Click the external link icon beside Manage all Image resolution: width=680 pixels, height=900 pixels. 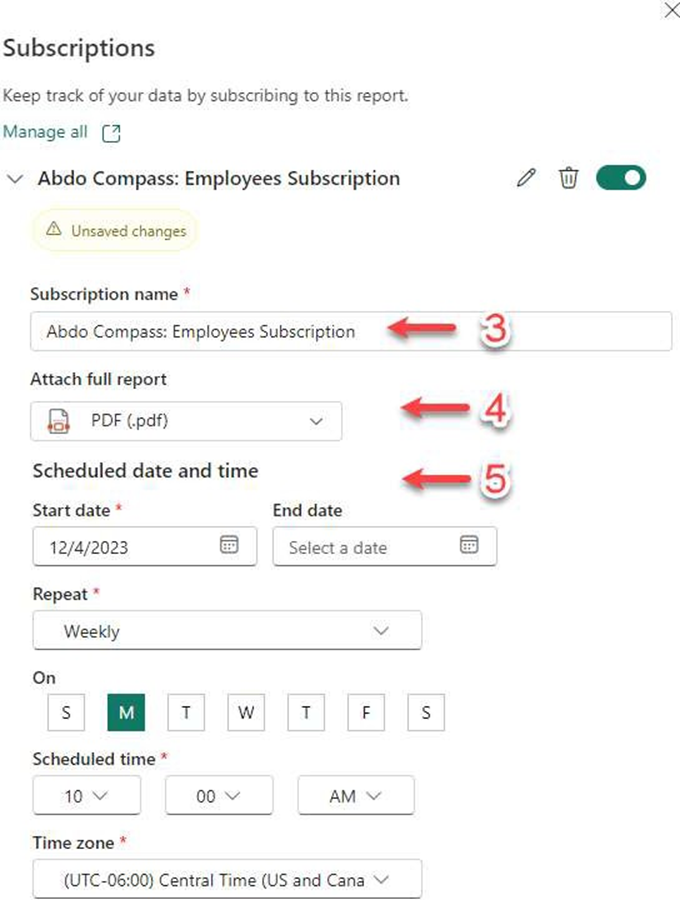[111, 133]
